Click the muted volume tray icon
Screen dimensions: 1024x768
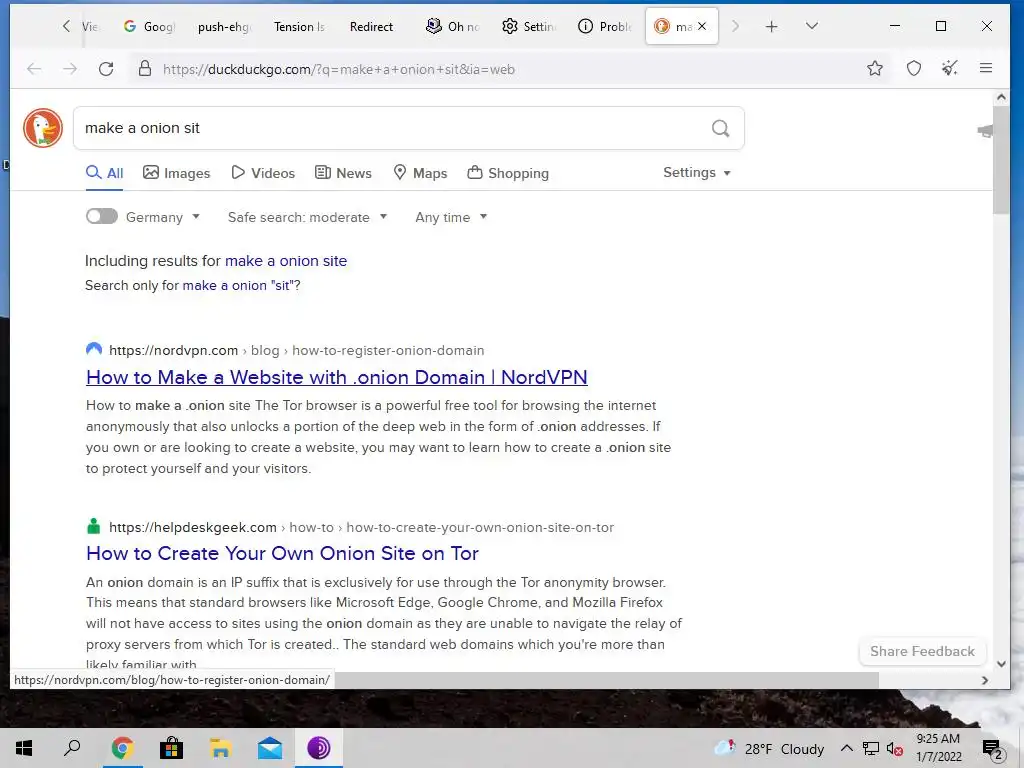coord(895,749)
